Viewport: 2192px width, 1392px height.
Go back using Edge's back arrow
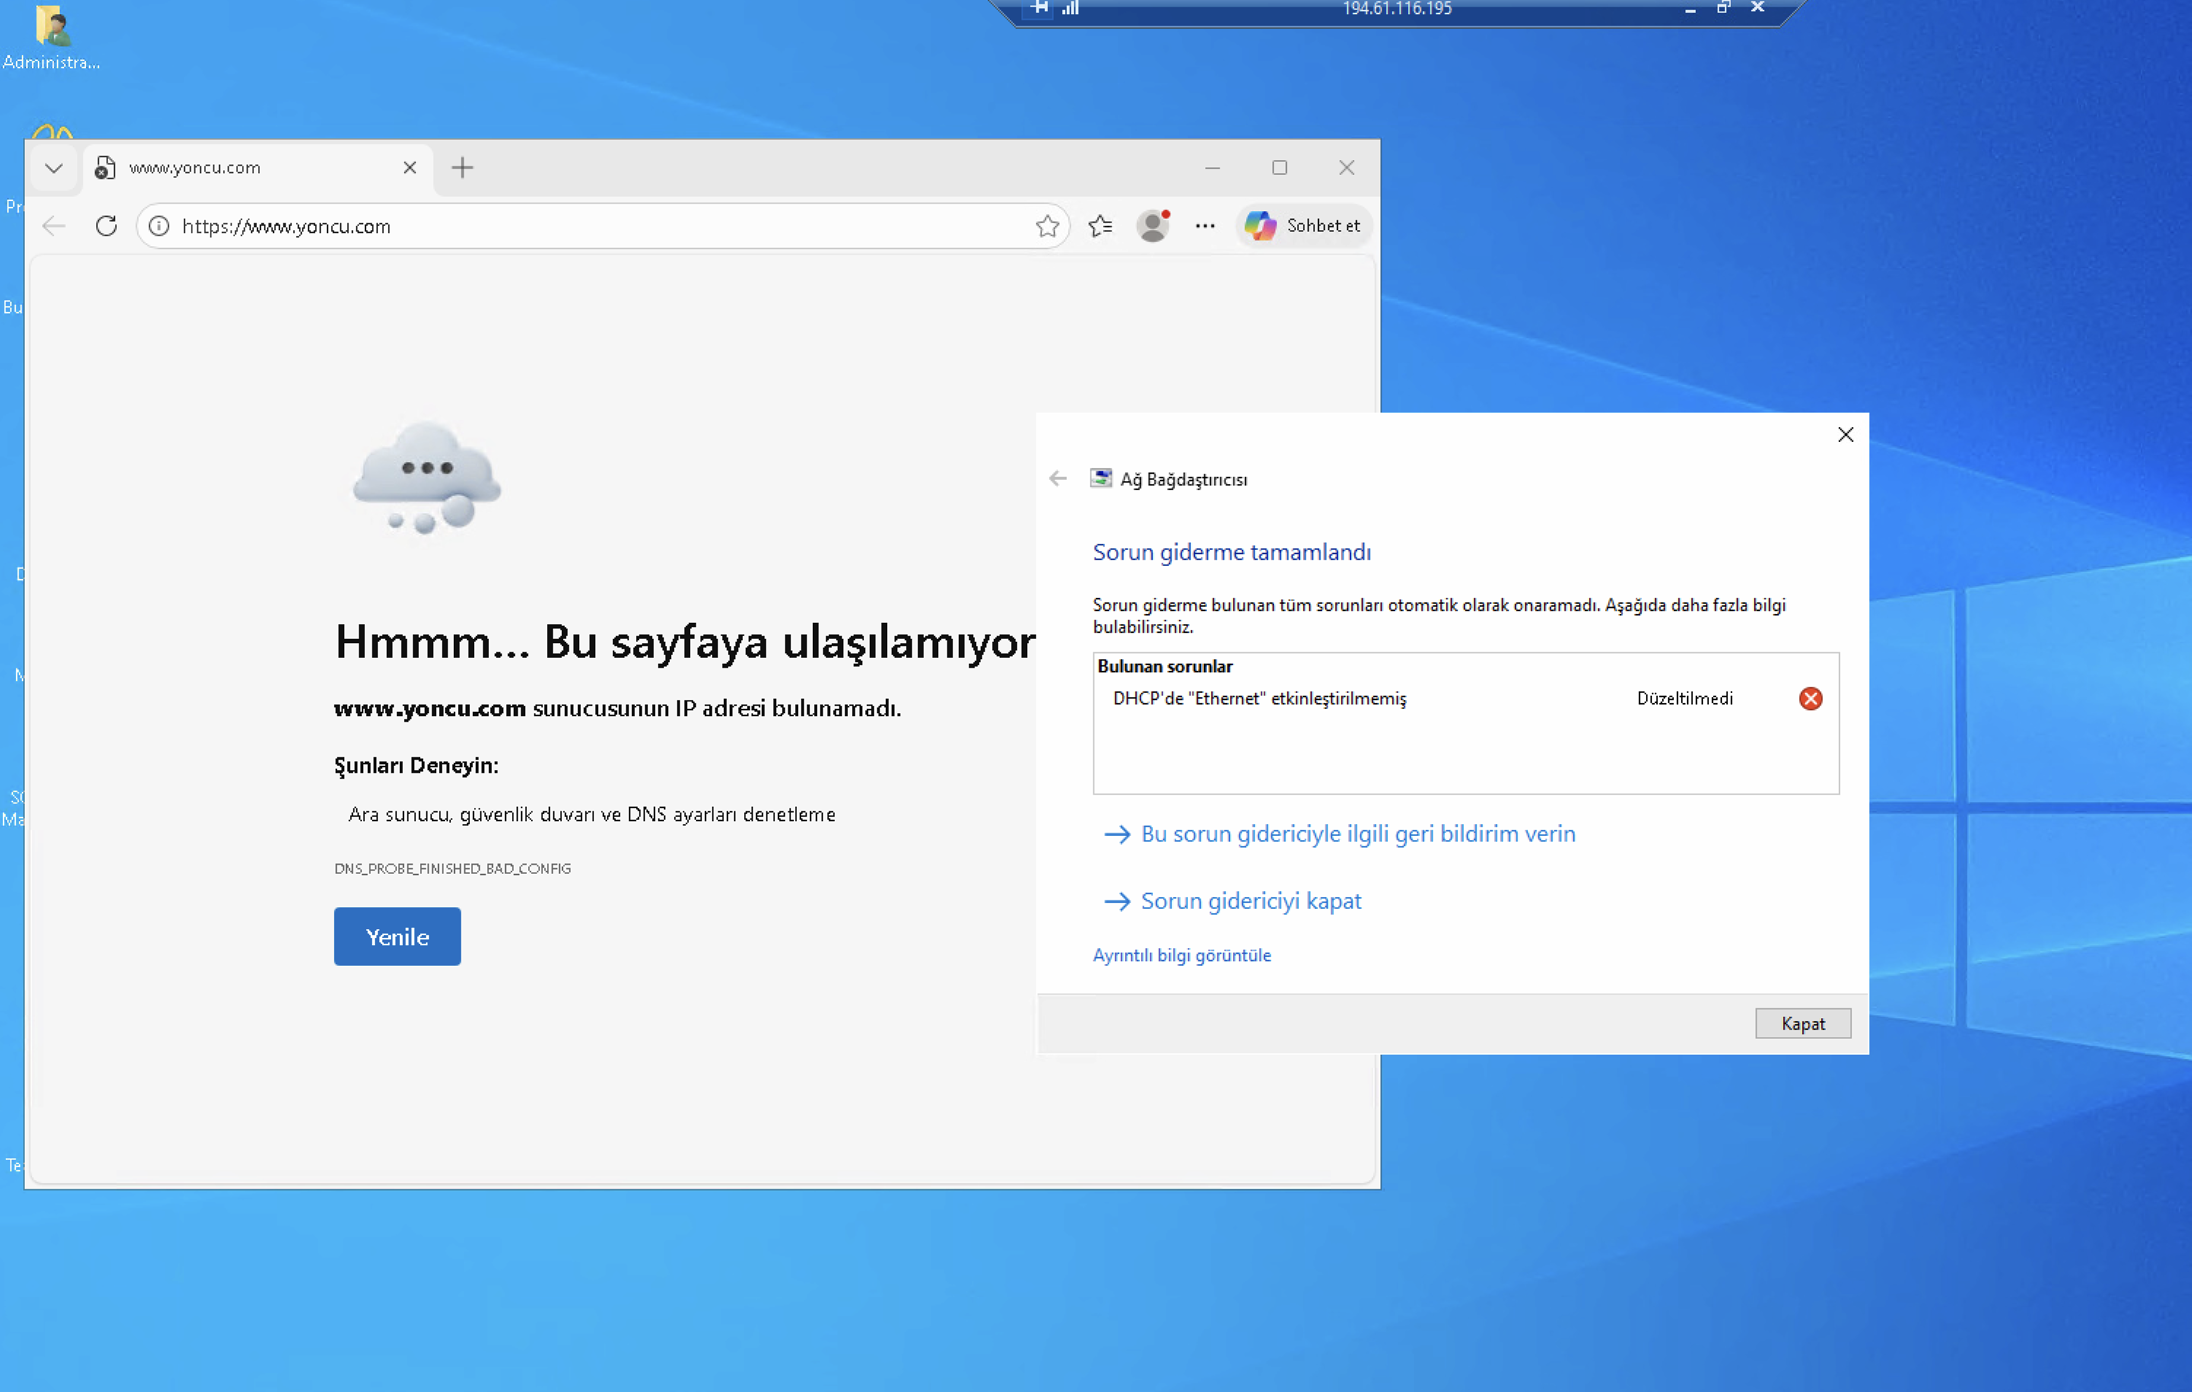click(54, 226)
